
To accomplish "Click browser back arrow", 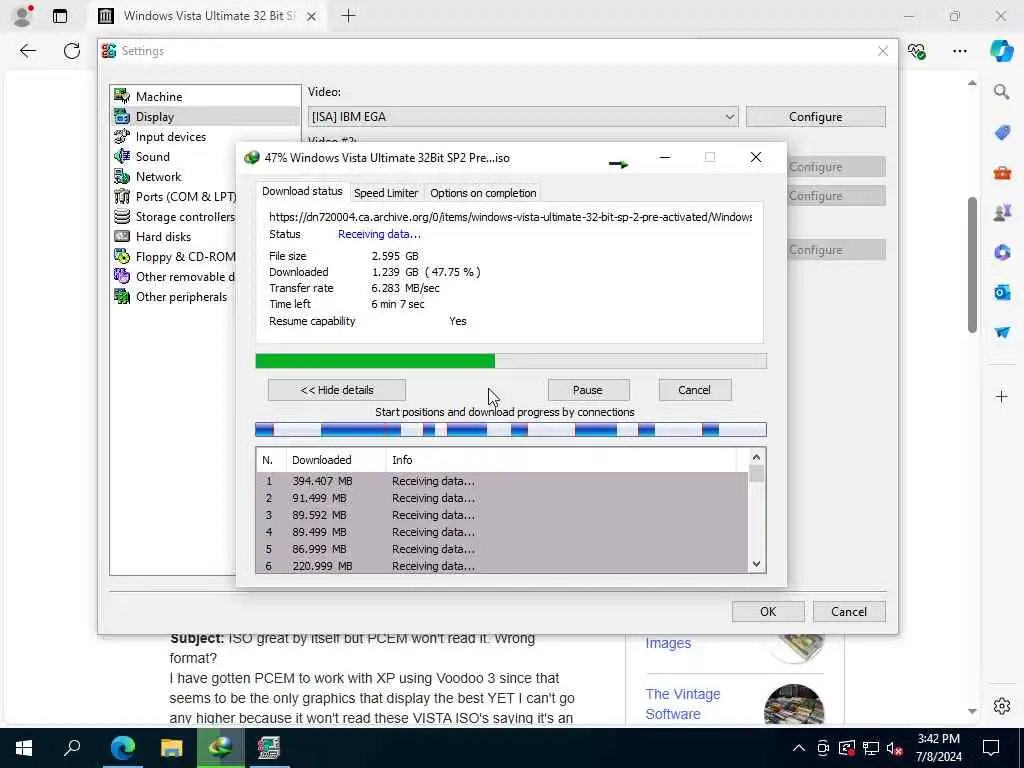I will (27, 51).
